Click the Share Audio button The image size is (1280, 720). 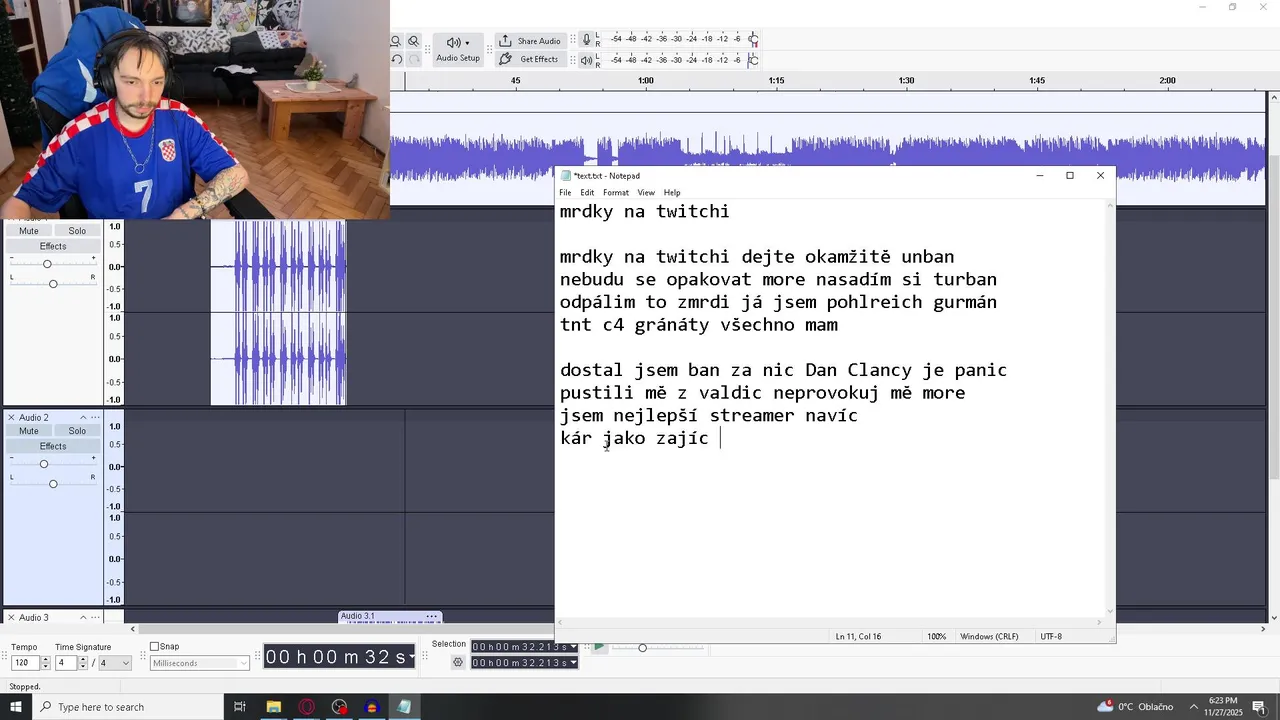click(x=530, y=41)
